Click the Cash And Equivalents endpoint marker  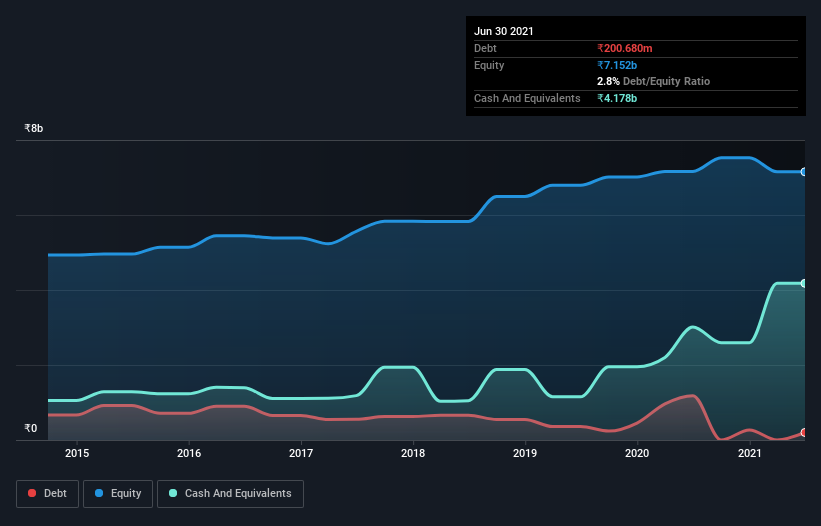click(804, 283)
